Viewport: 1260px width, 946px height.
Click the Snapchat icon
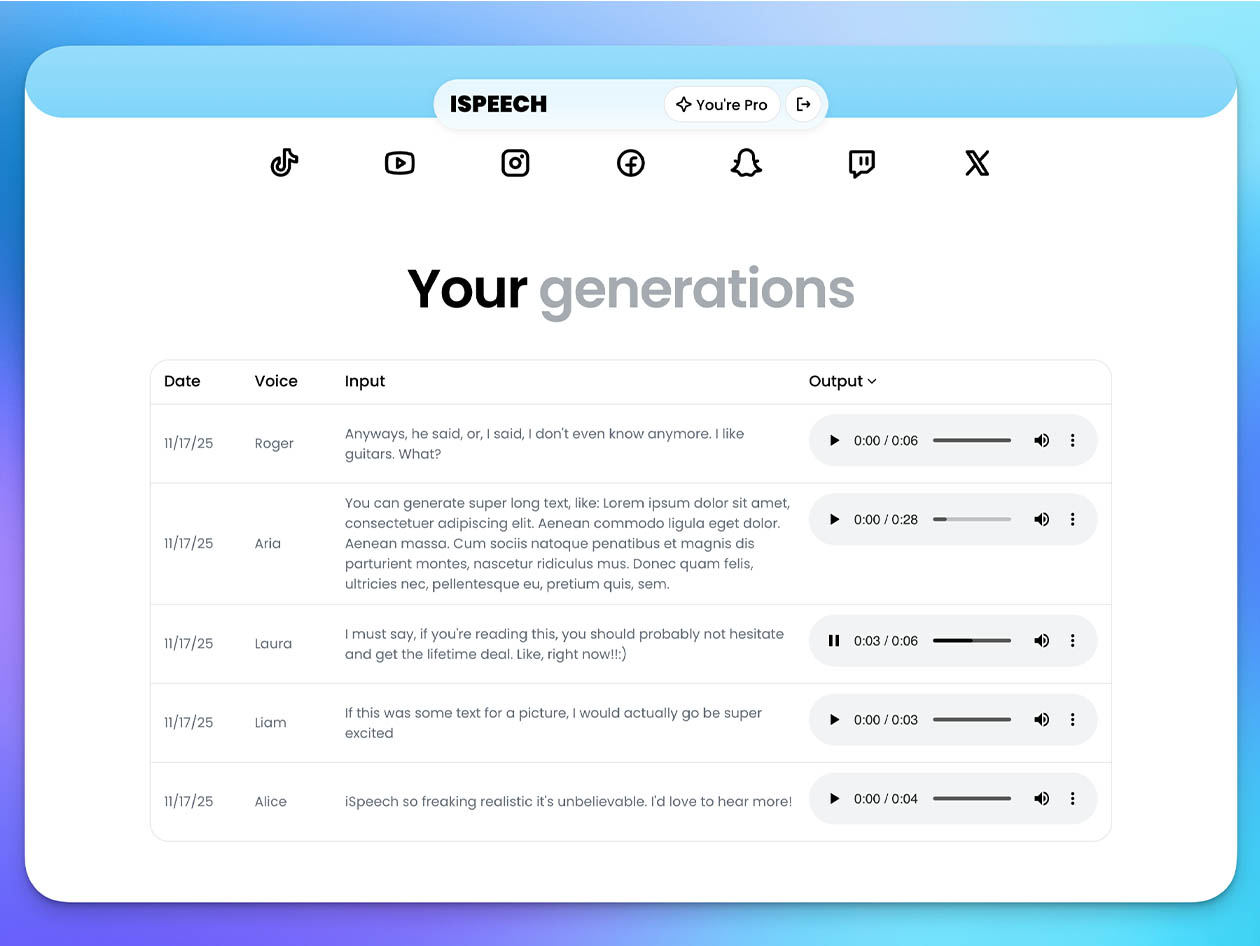click(x=745, y=162)
